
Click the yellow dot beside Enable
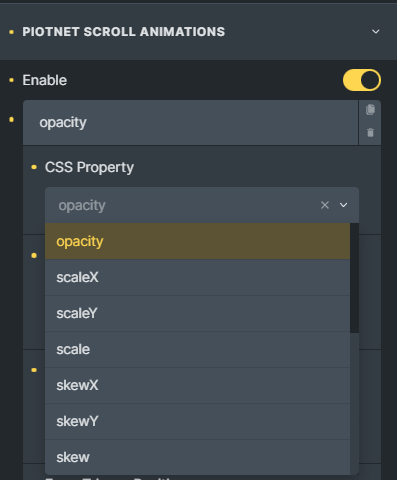tap(12, 80)
